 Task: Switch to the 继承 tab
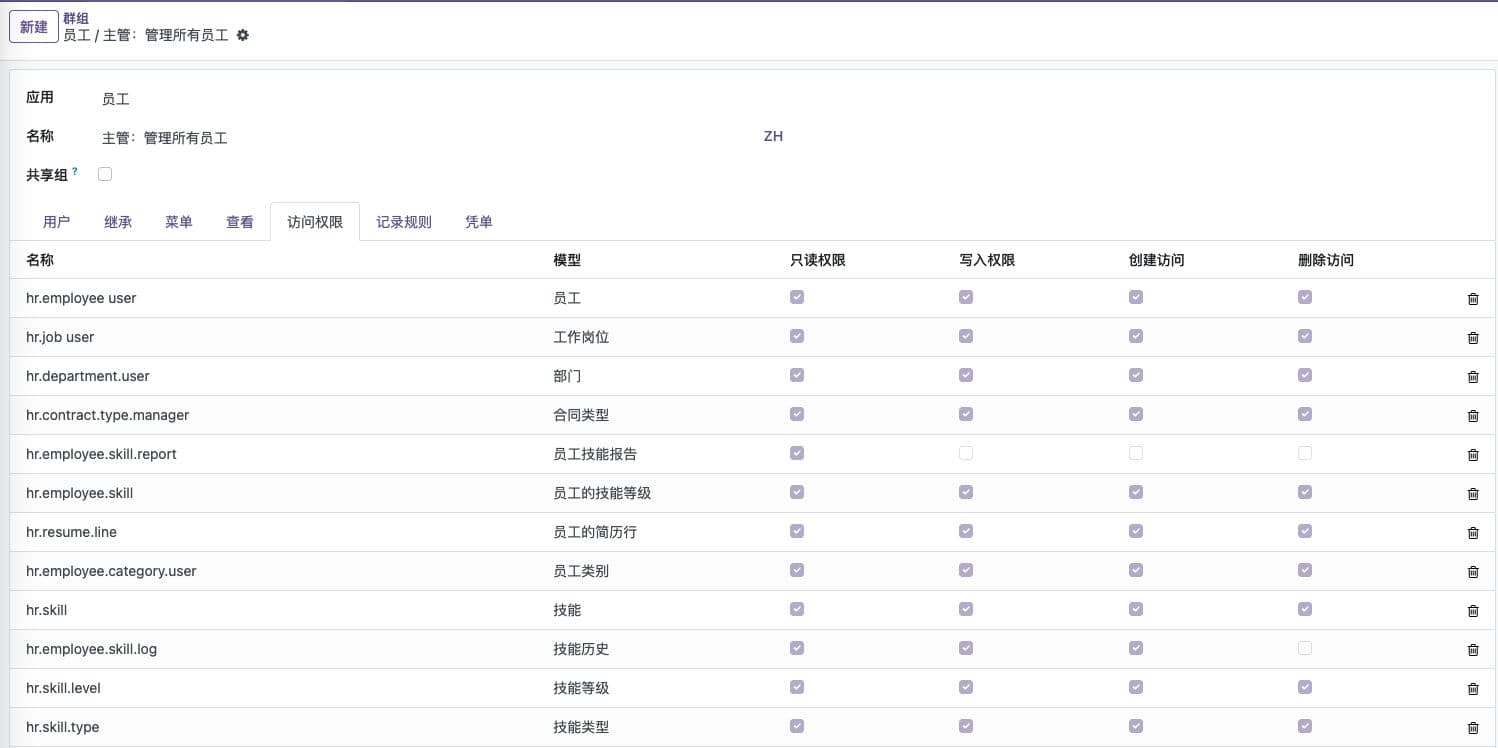click(x=118, y=222)
